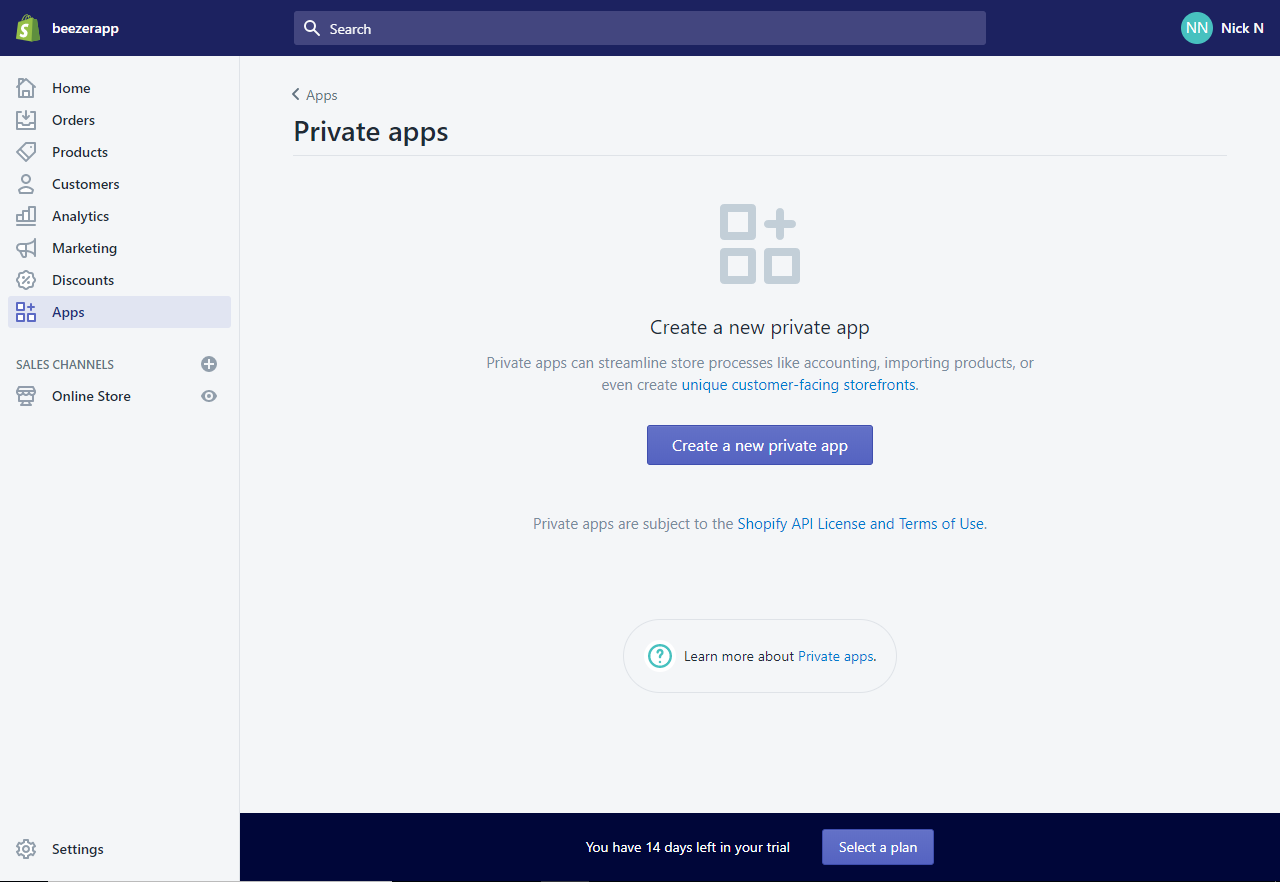1280x882 pixels.
Task: Add a sales channel plus icon
Action: [209, 364]
